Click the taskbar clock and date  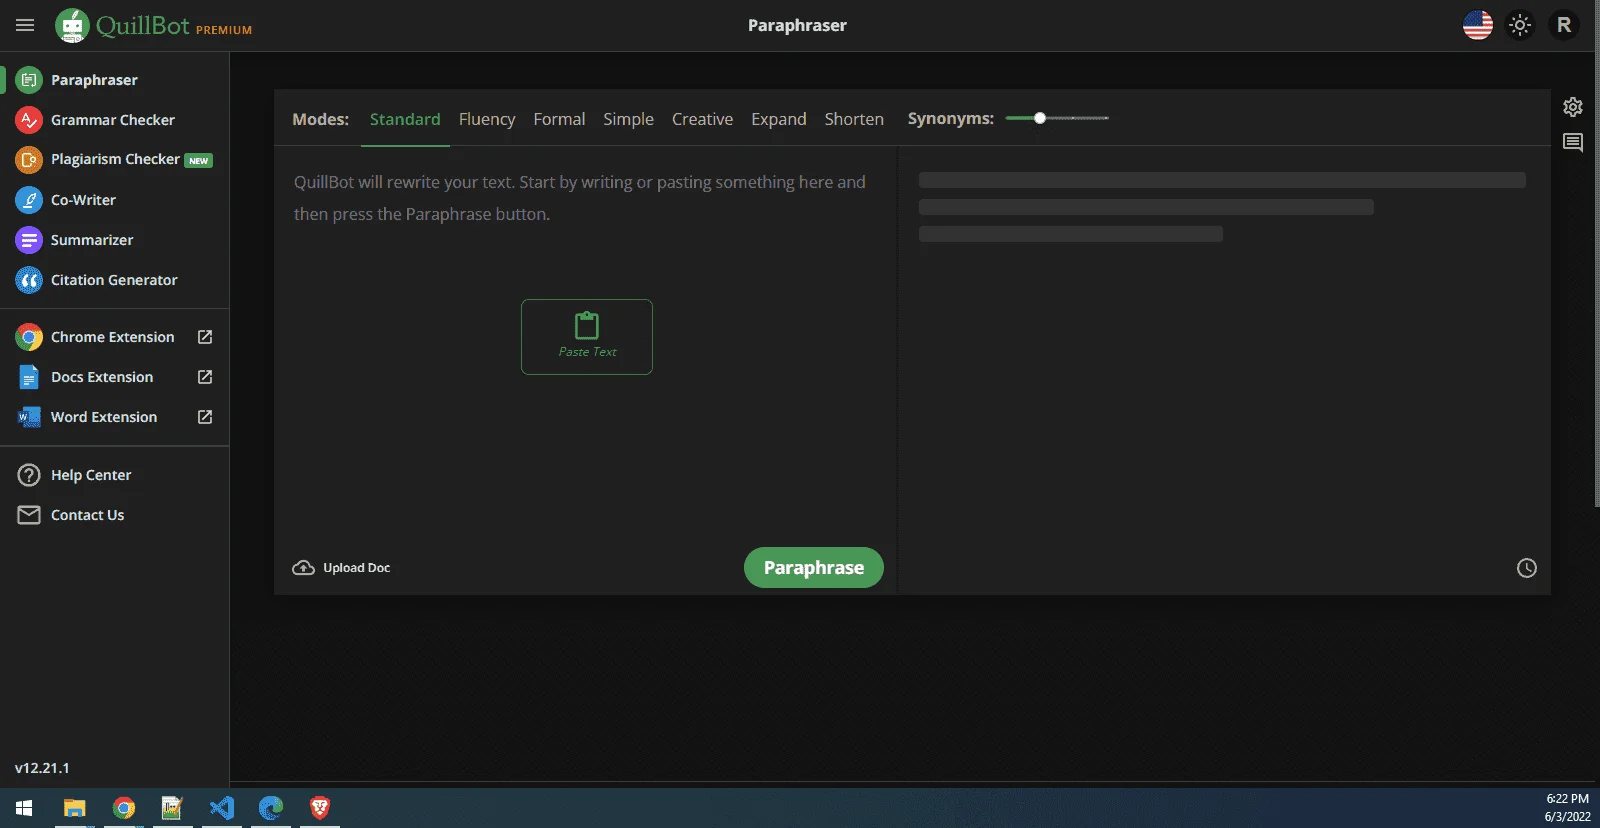1567,808
